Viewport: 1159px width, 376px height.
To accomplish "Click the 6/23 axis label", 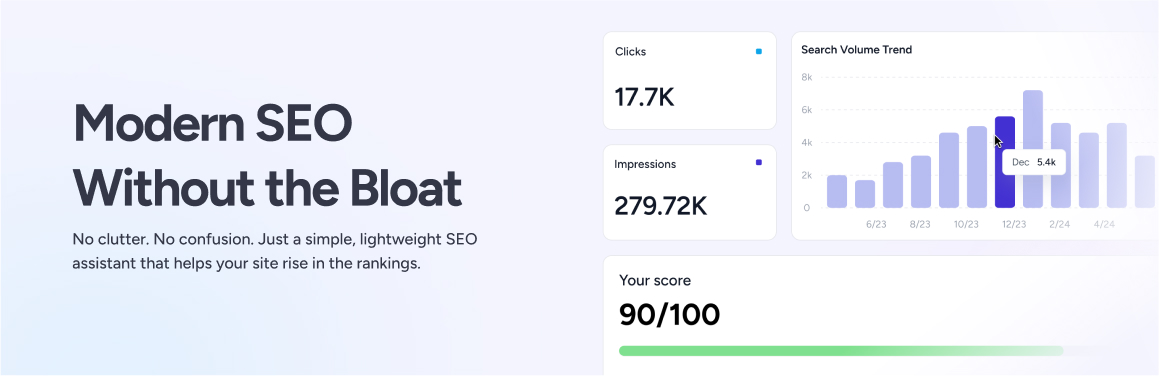I will click(876, 224).
